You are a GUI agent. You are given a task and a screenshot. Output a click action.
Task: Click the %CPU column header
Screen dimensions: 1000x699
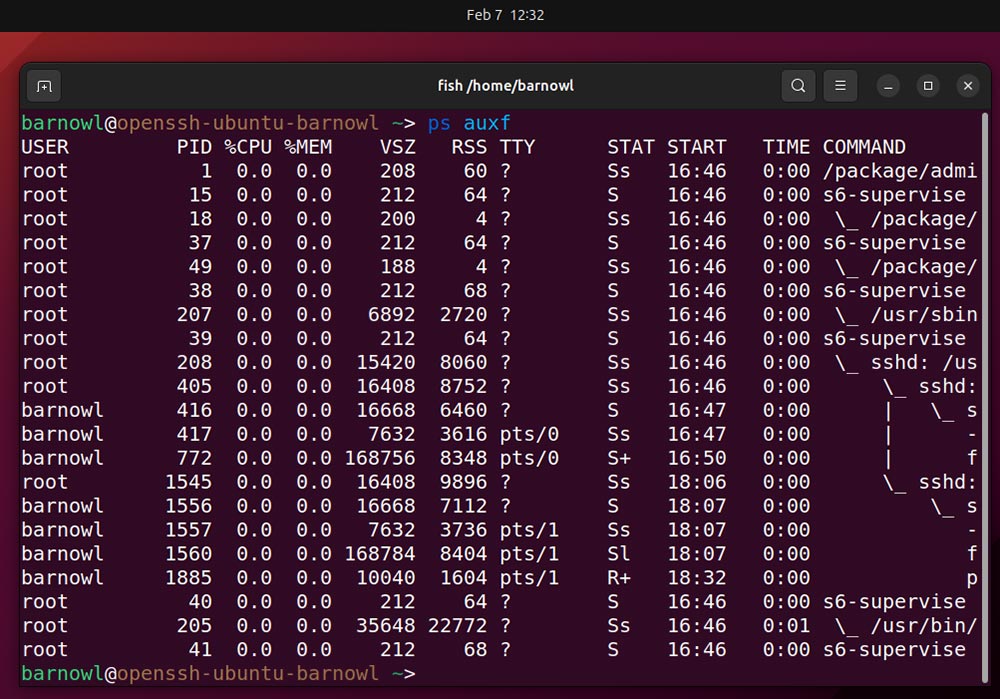tap(248, 147)
